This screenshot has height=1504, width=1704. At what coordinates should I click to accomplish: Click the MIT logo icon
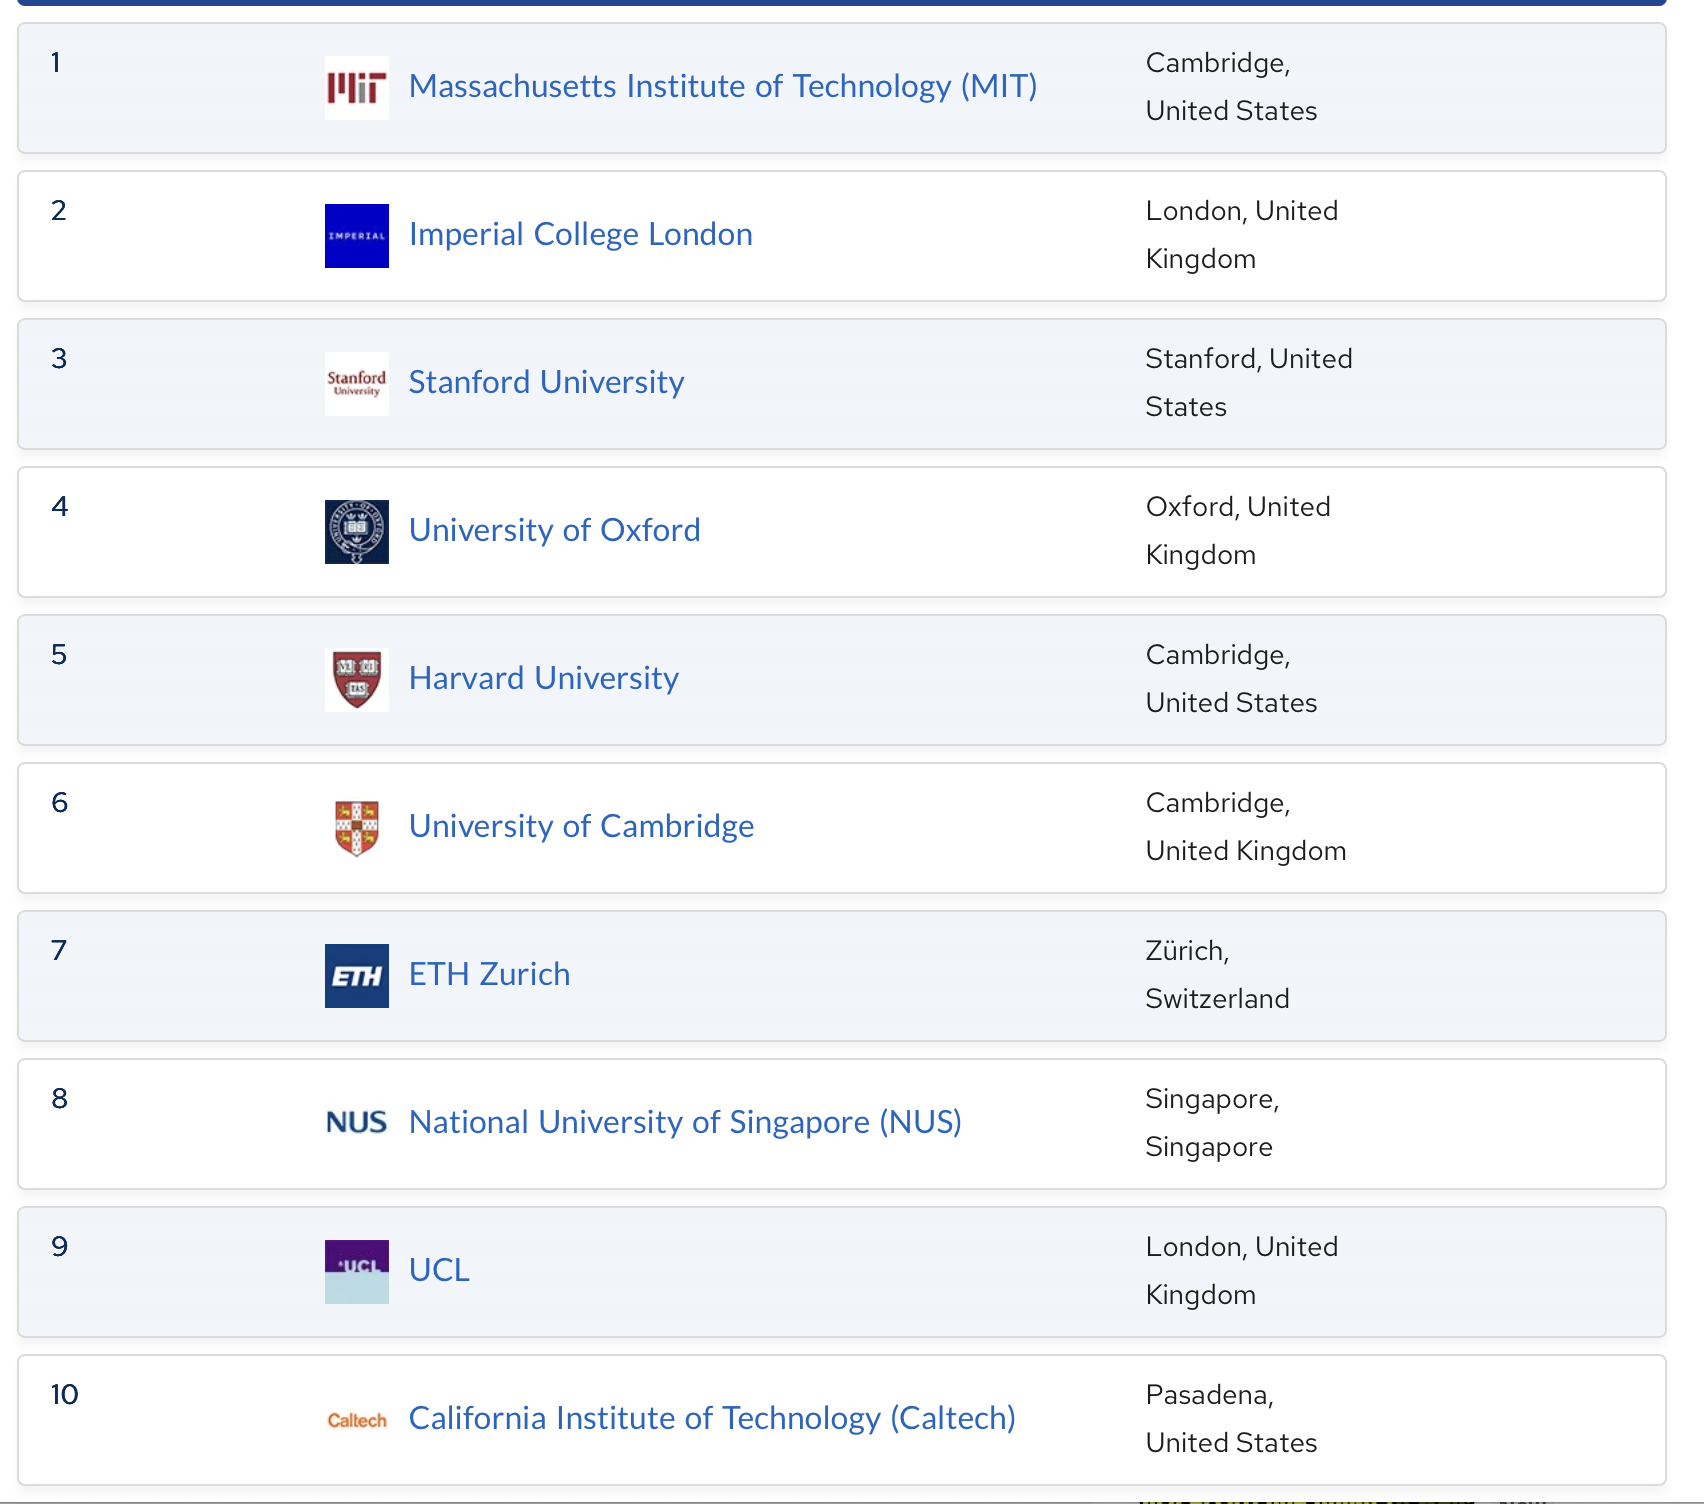tap(356, 88)
